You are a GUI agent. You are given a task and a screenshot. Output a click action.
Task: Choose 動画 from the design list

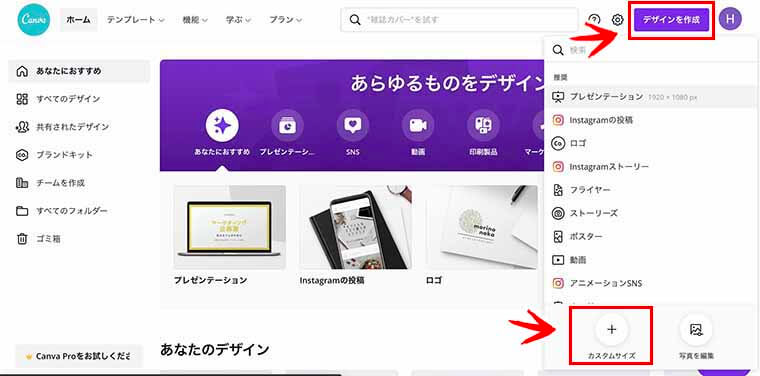650,260
